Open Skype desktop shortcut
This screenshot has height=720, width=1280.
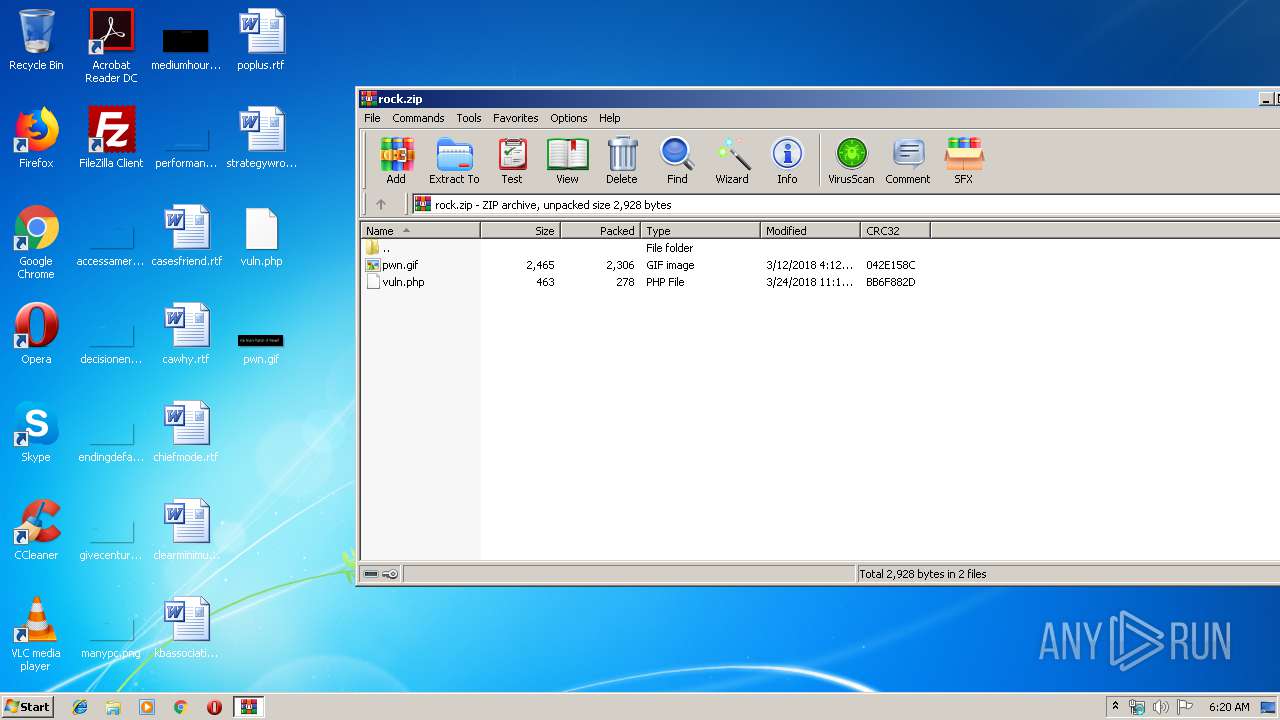[36, 432]
